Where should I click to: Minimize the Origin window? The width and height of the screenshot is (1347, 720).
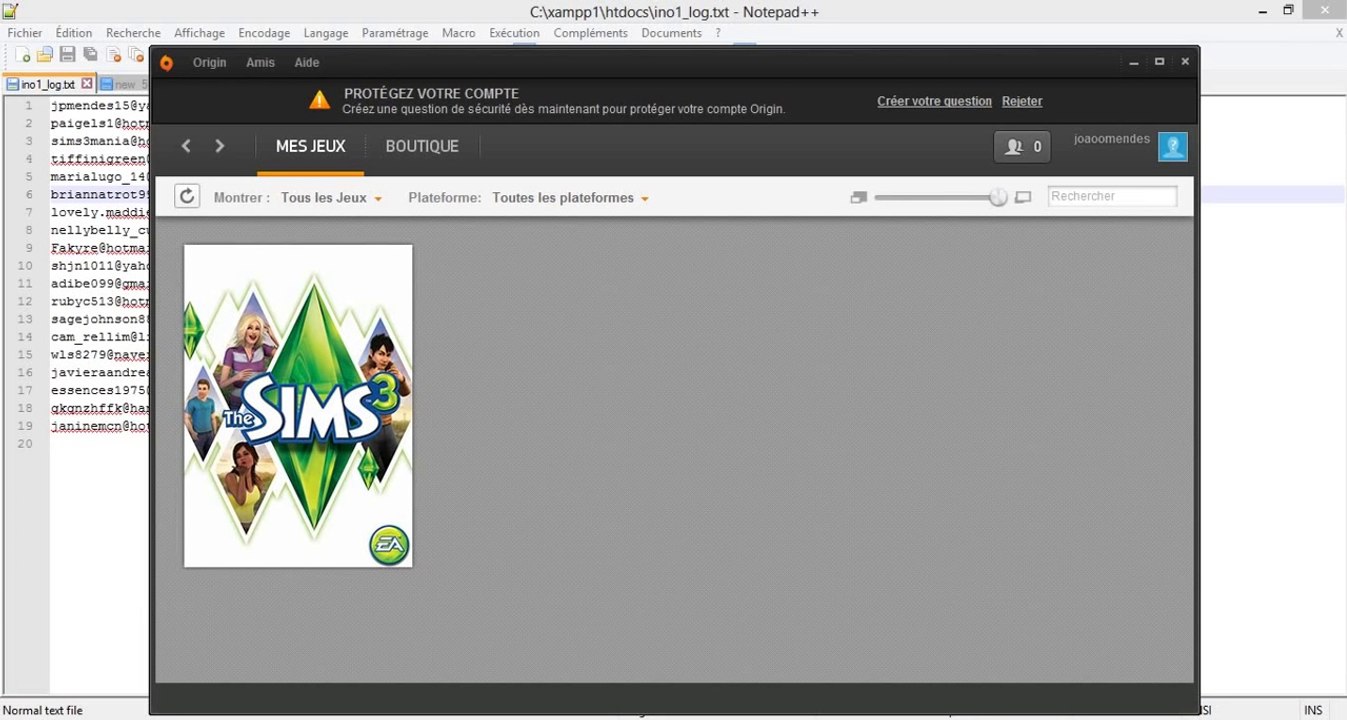click(1134, 62)
